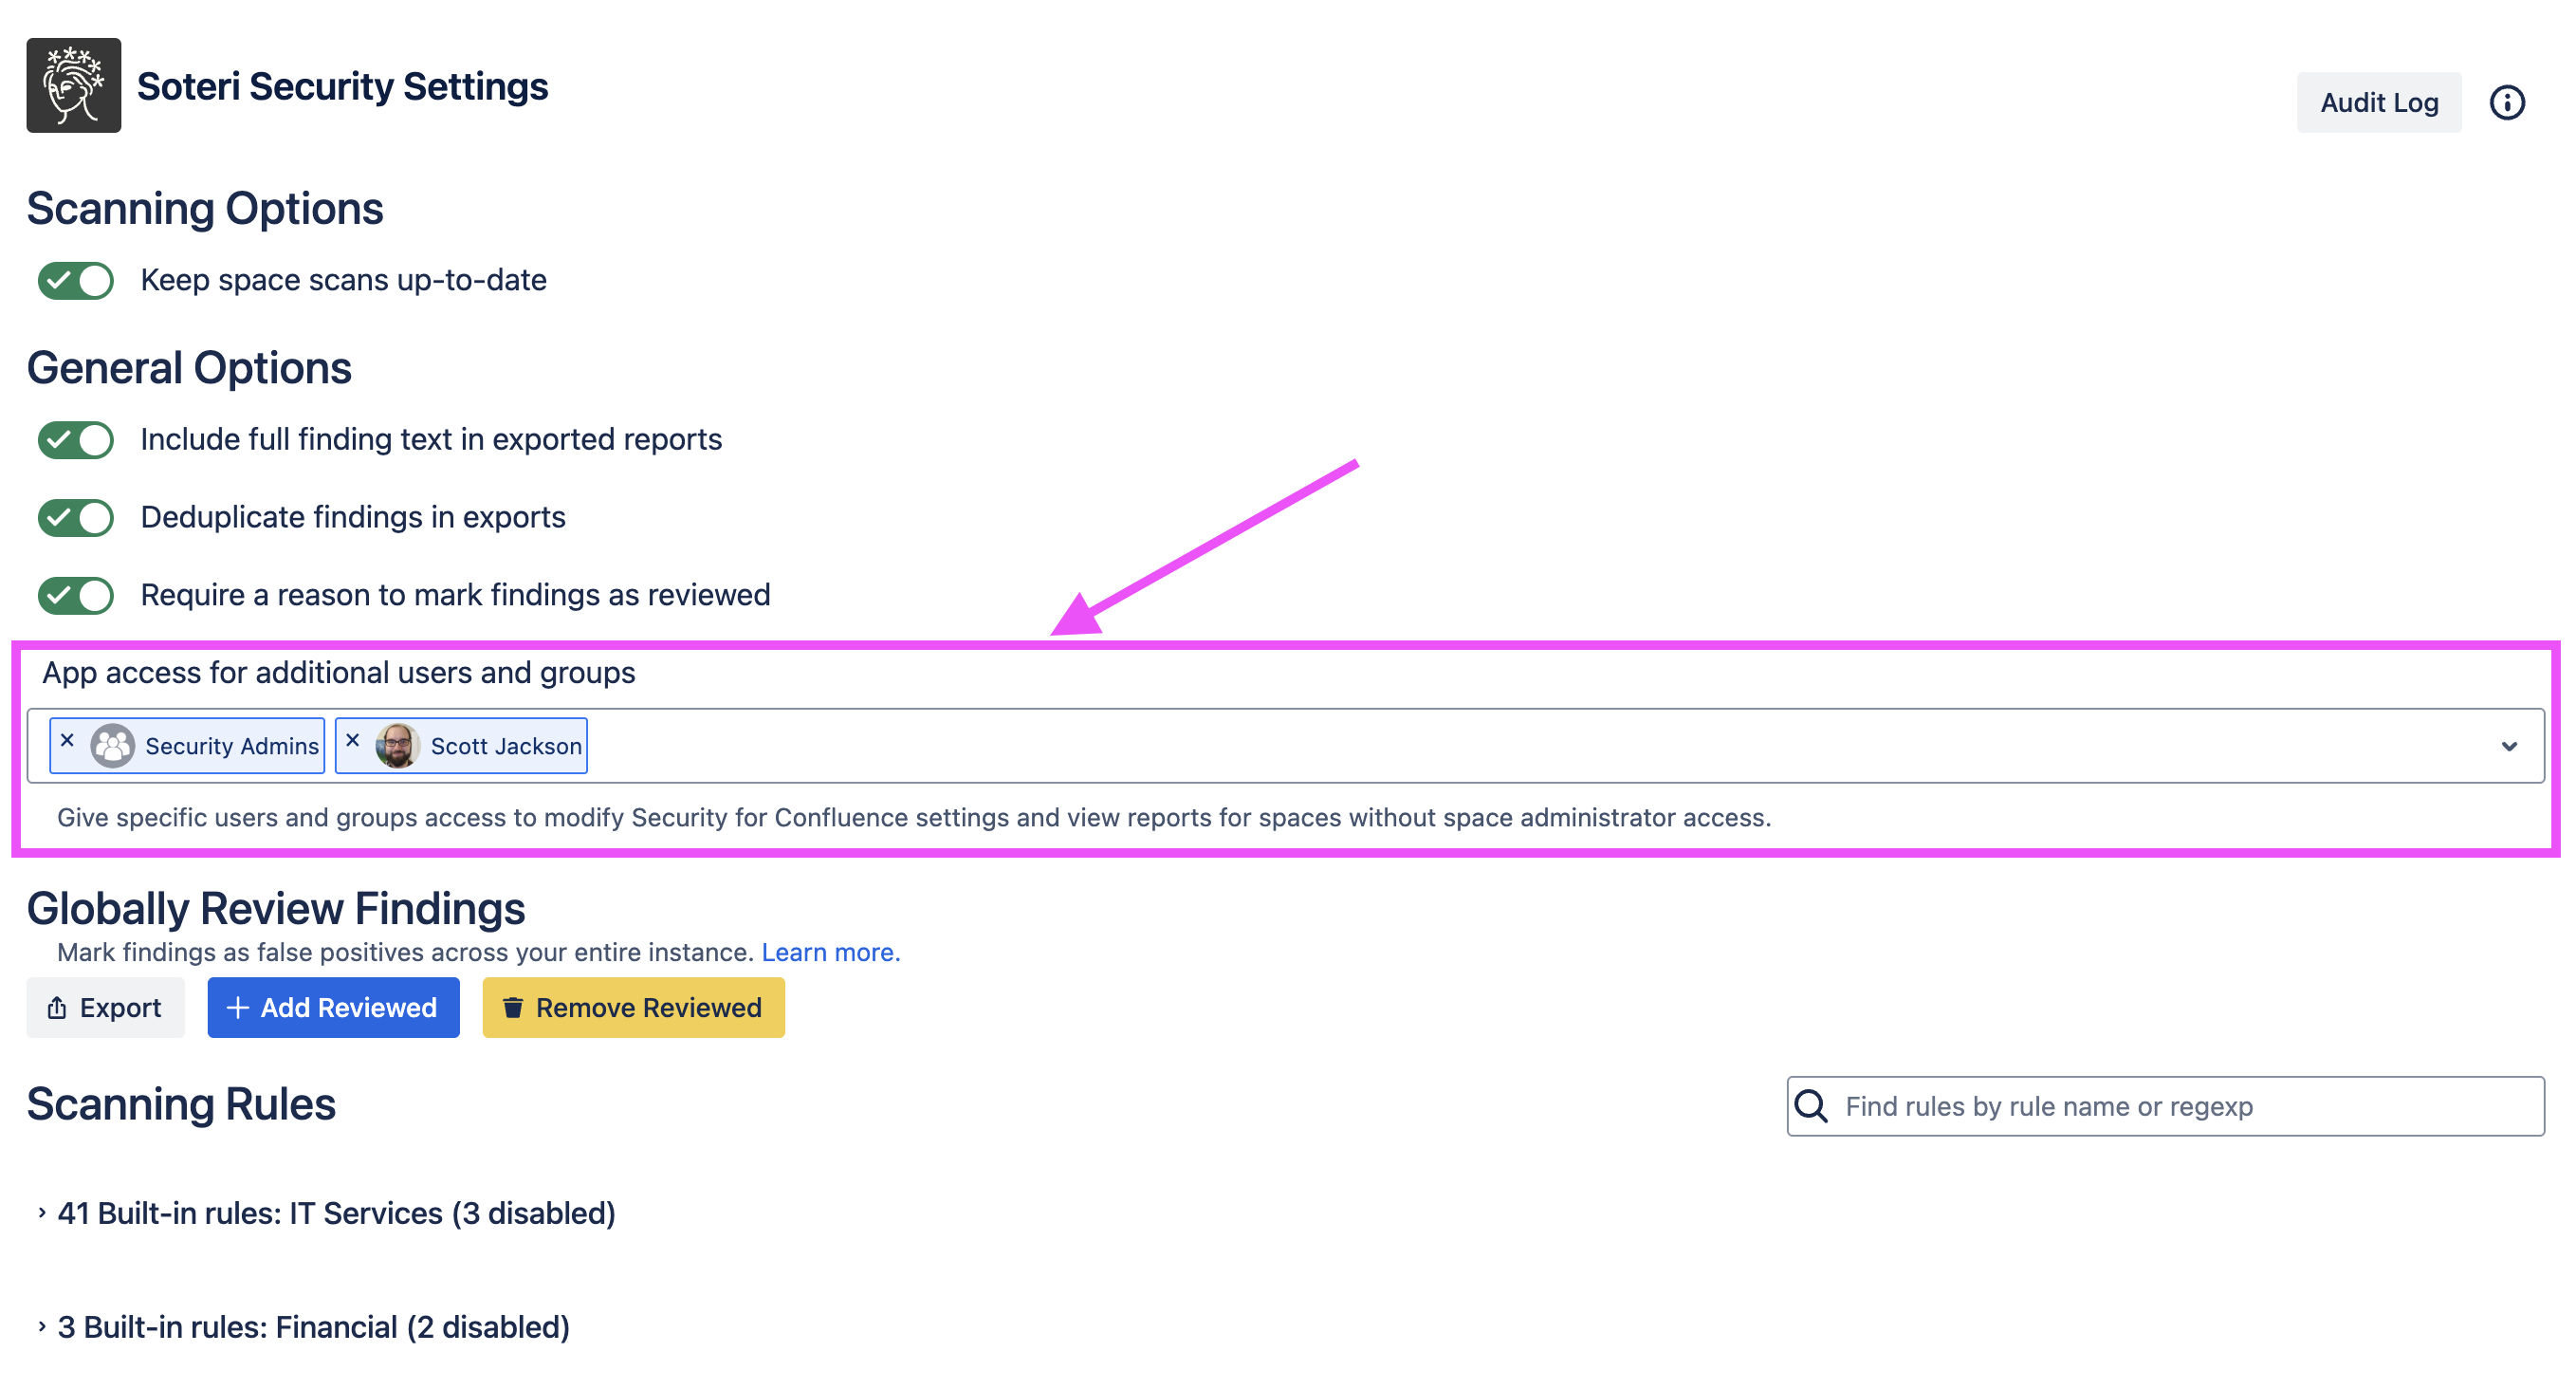The image size is (2576, 1389).
Task: Remove the Security Admins group tag
Action: coord(67,740)
